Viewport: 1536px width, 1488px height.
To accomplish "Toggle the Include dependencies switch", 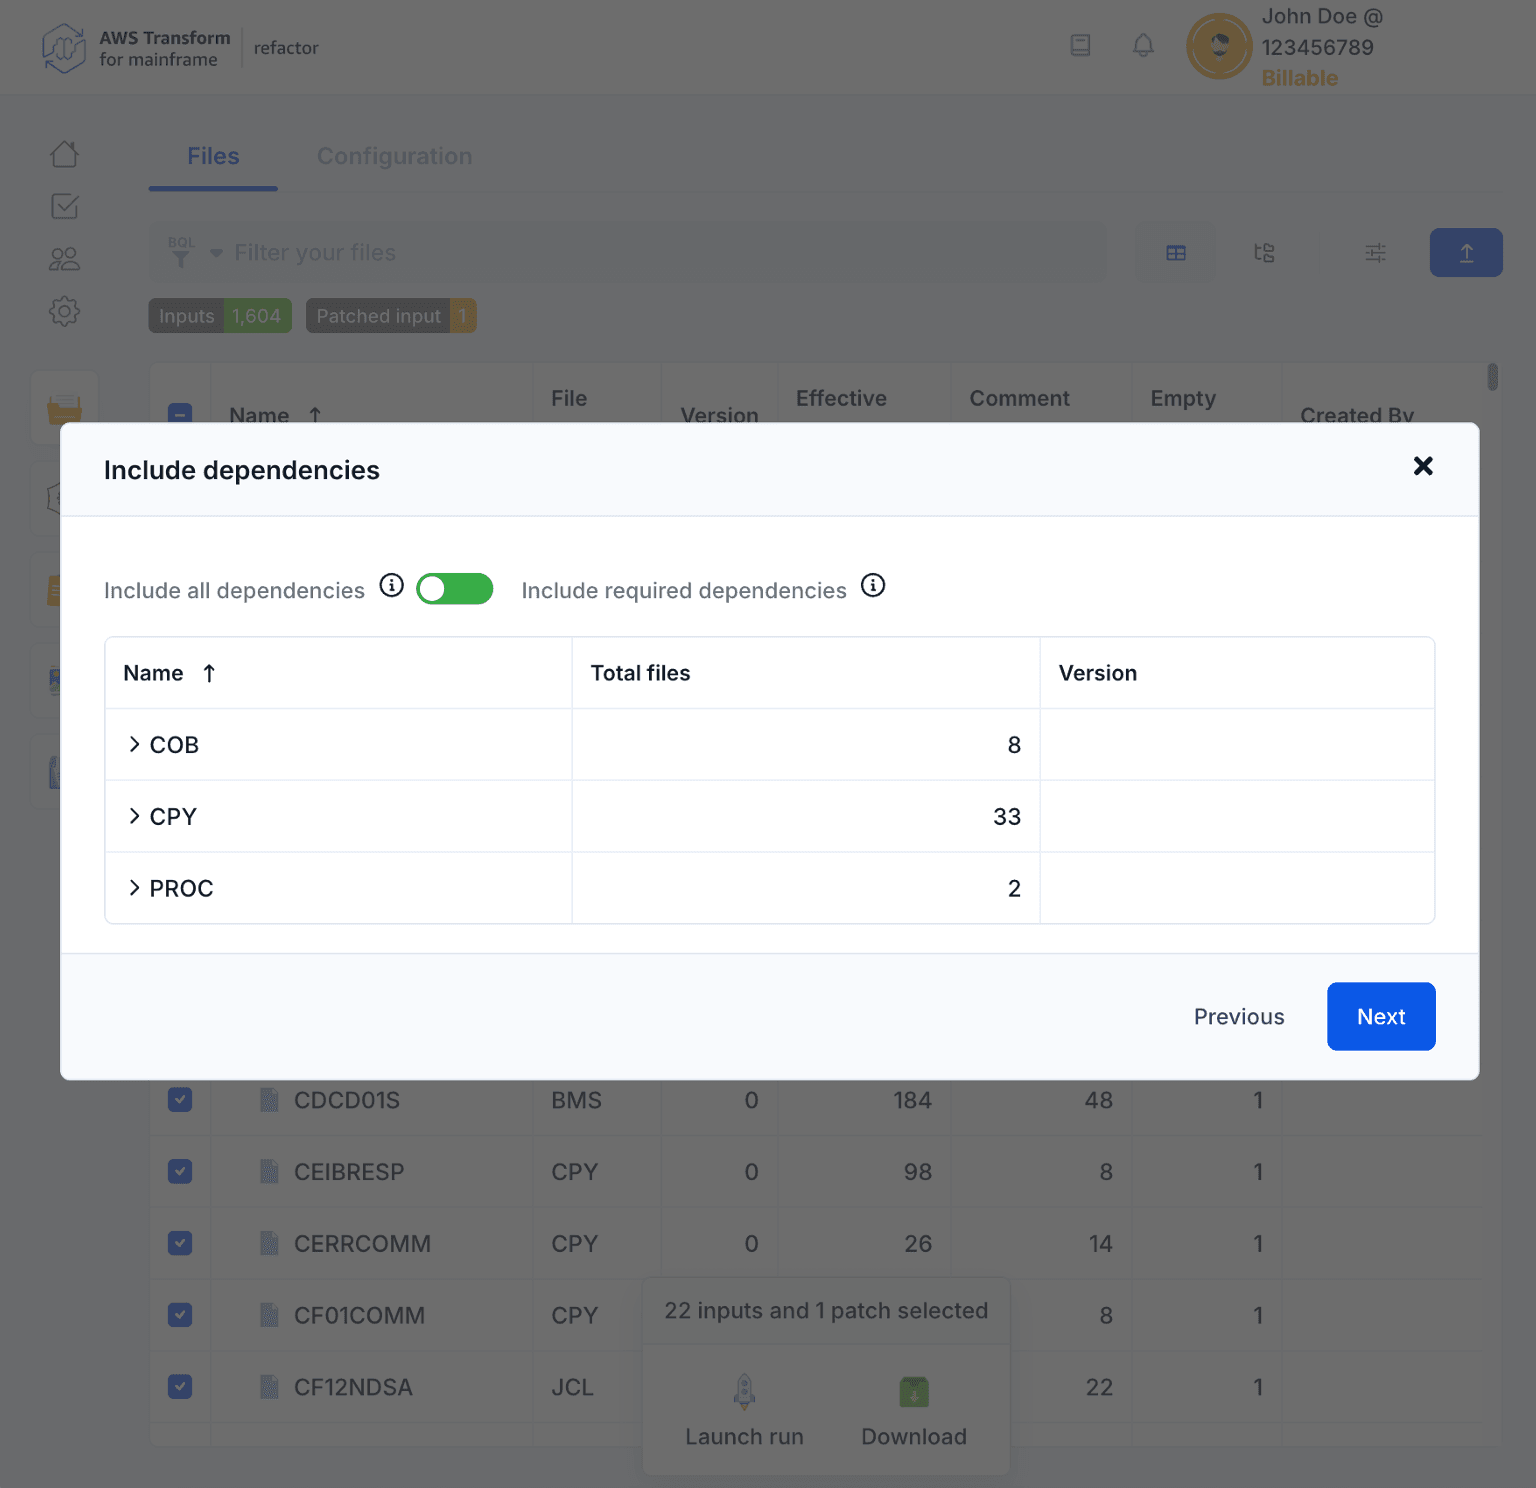I will 455,589.
